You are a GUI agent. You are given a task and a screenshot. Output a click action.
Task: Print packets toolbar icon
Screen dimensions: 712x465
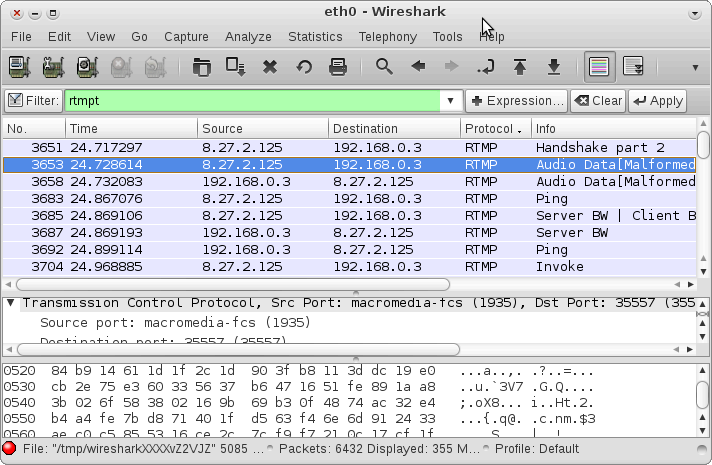pyautogui.click(x=338, y=67)
